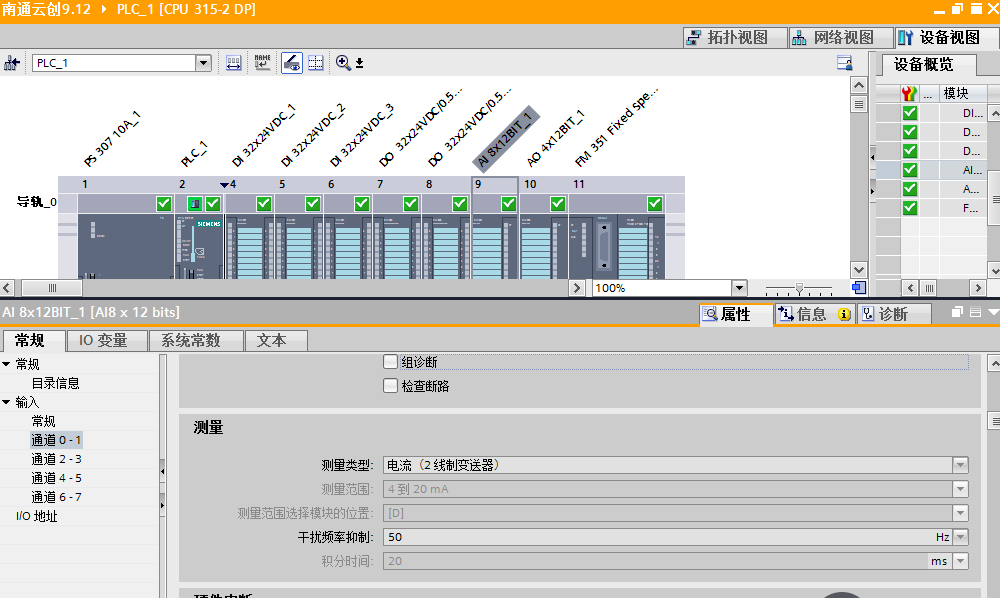This screenshot has height=598, width=1000.
Task: Collapse the 常规 tree node at the top
Action: coord(6,364)
